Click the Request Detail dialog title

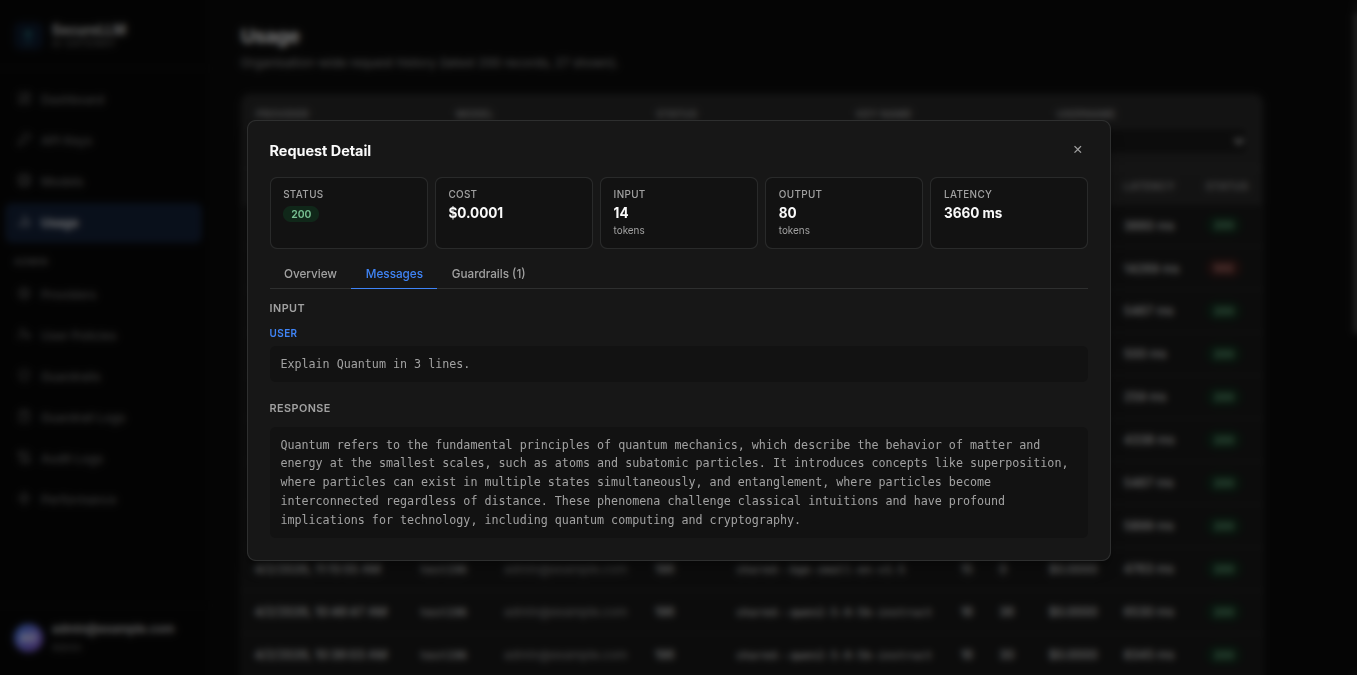320,151
